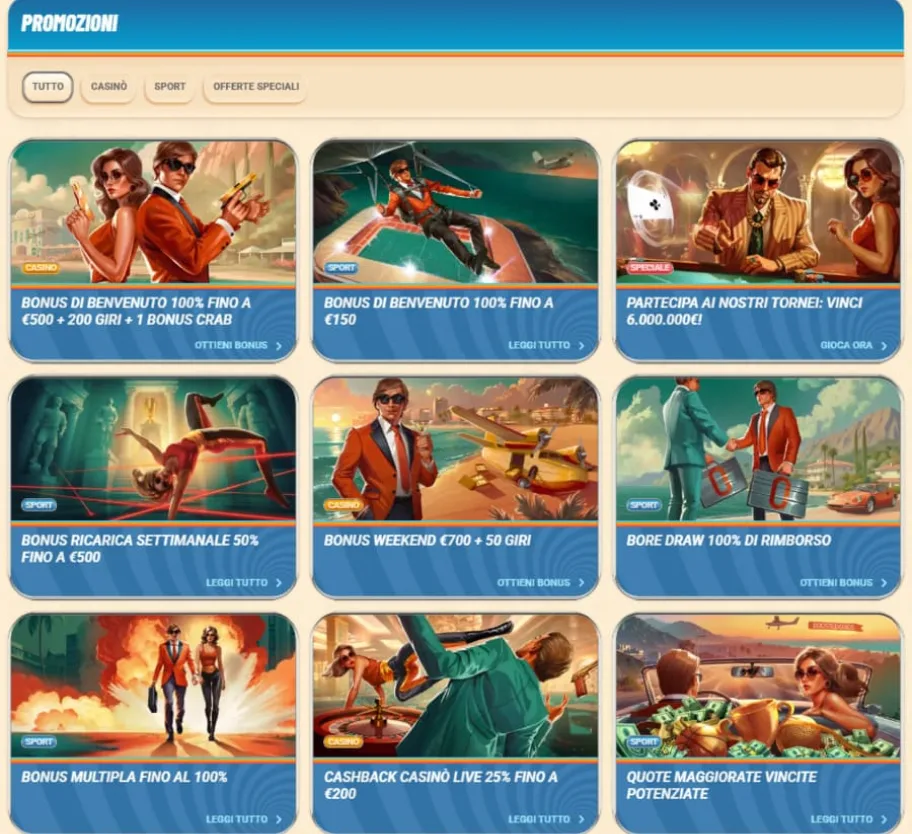Click the arrow beside Ottieni Bonus on Bore Draw
This screenshot has height=834, width=912.
point(884,583)
